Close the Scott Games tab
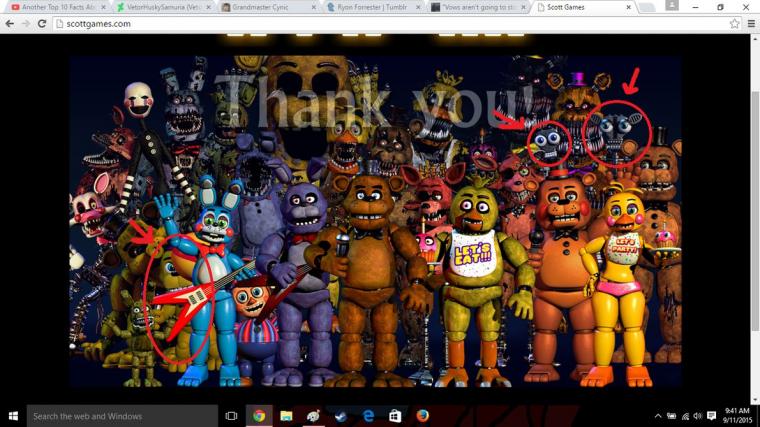This screenshot has height=427, width=760. point(629,7)
